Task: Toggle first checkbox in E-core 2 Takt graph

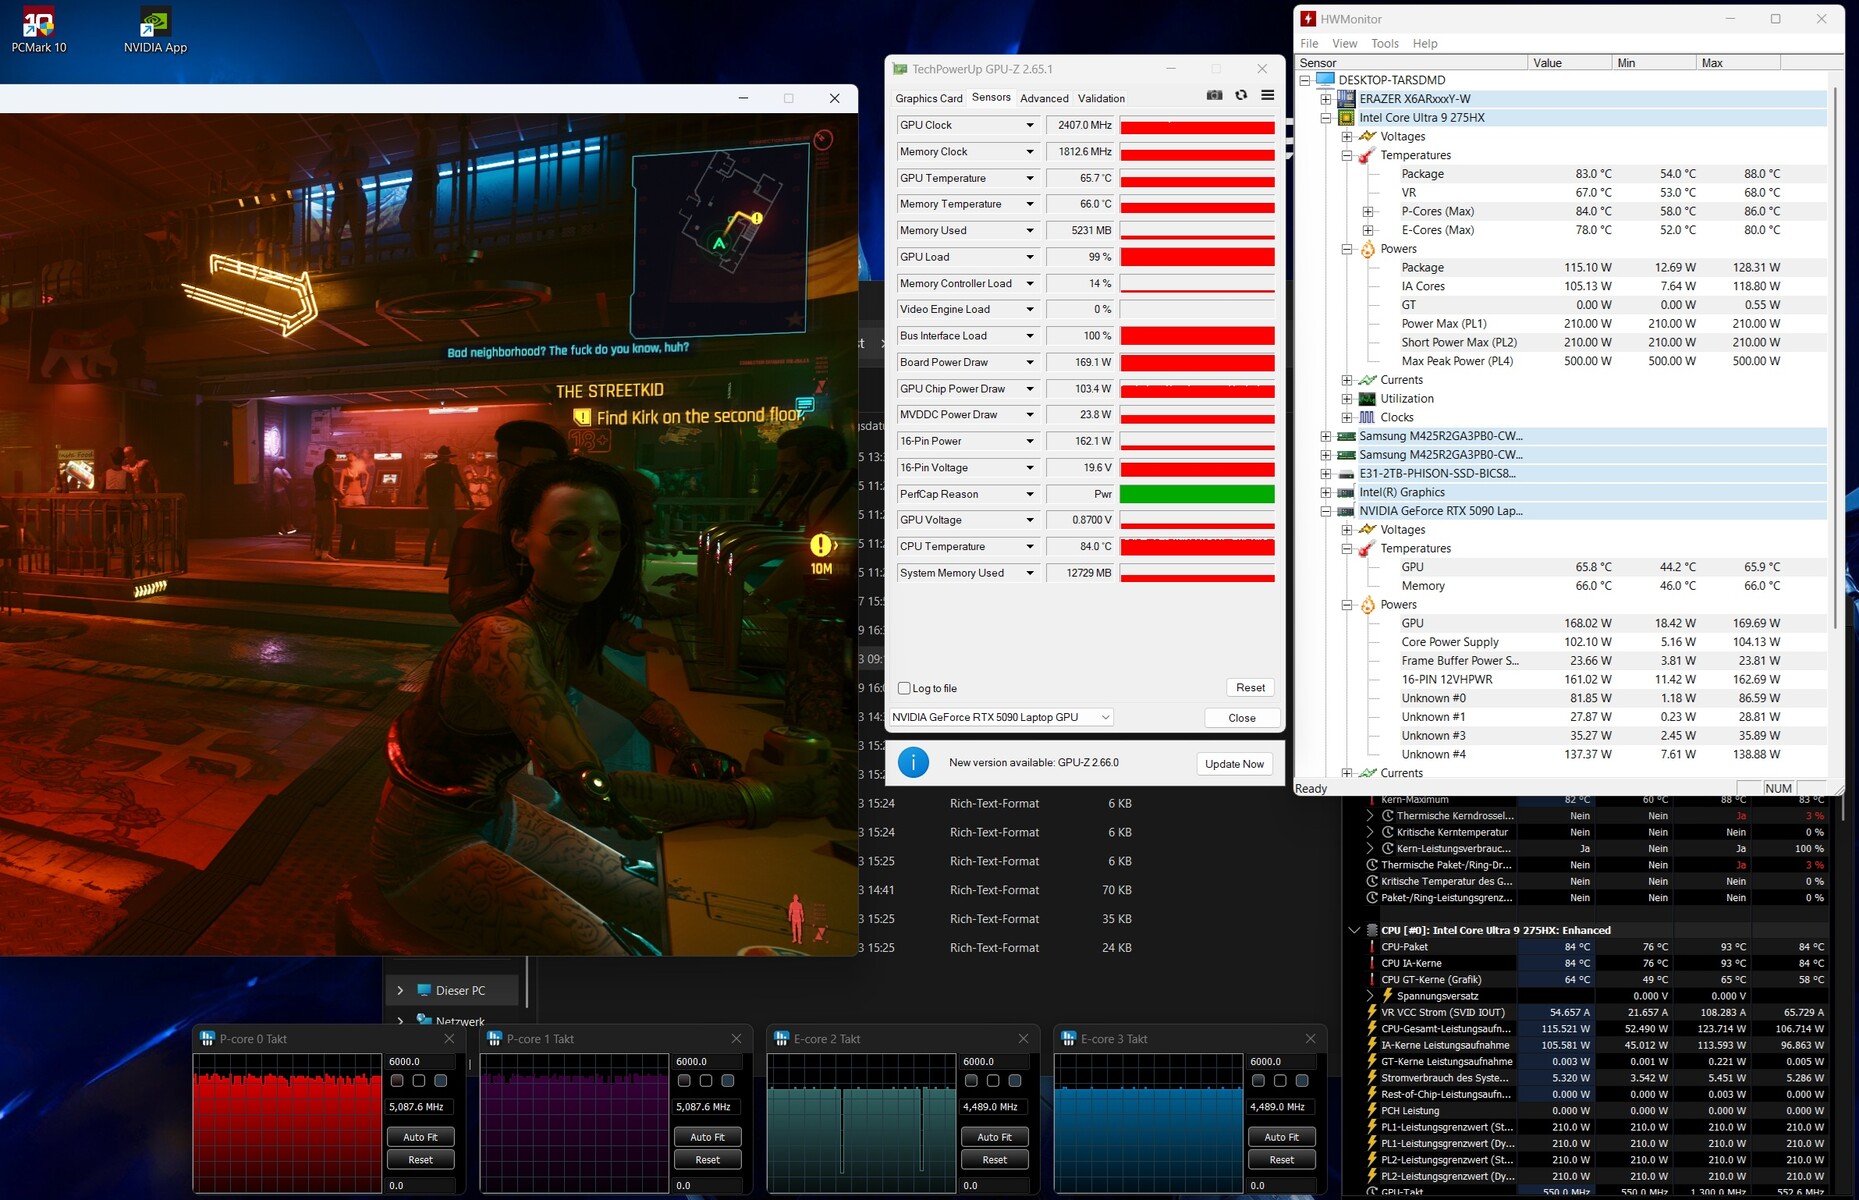Action: tap(971, 1081)
